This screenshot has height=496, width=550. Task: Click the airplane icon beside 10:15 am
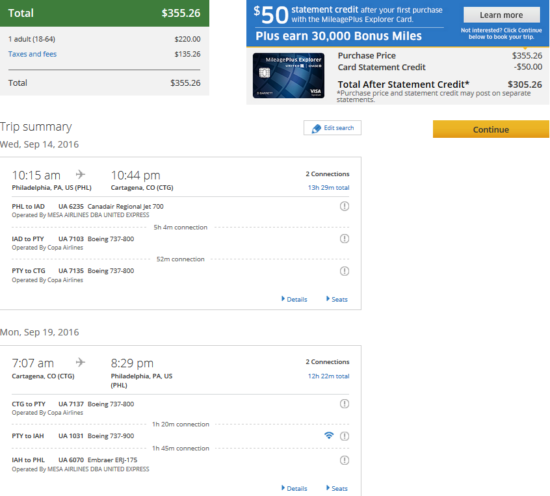tap(80, 174)
